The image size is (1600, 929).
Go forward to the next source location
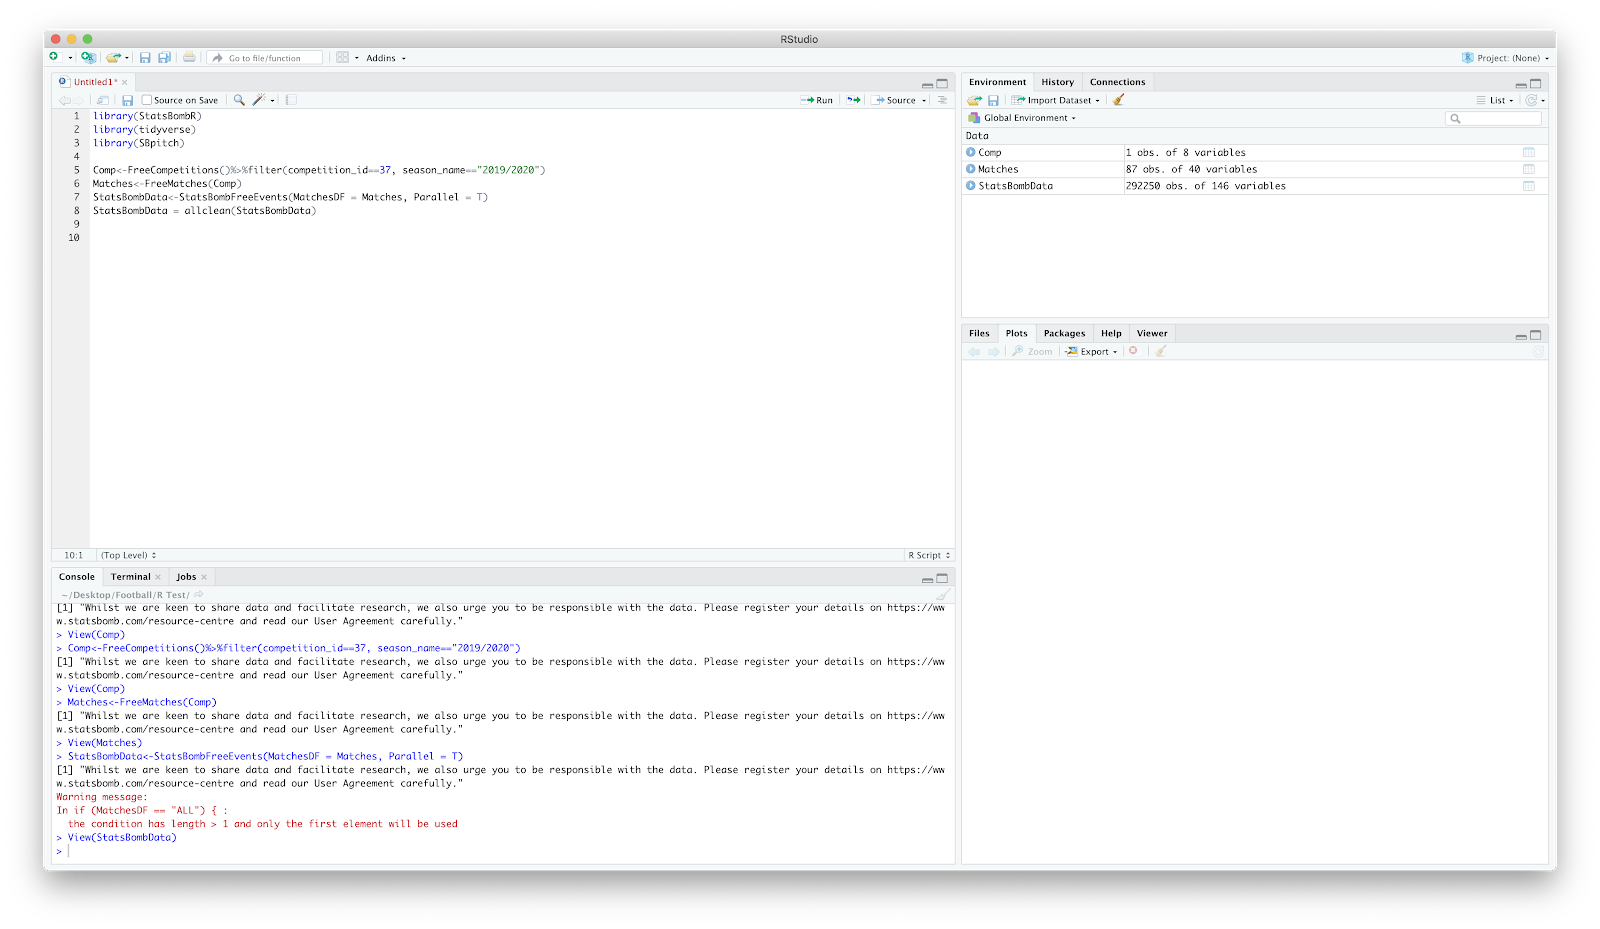(x=78, y=100)
